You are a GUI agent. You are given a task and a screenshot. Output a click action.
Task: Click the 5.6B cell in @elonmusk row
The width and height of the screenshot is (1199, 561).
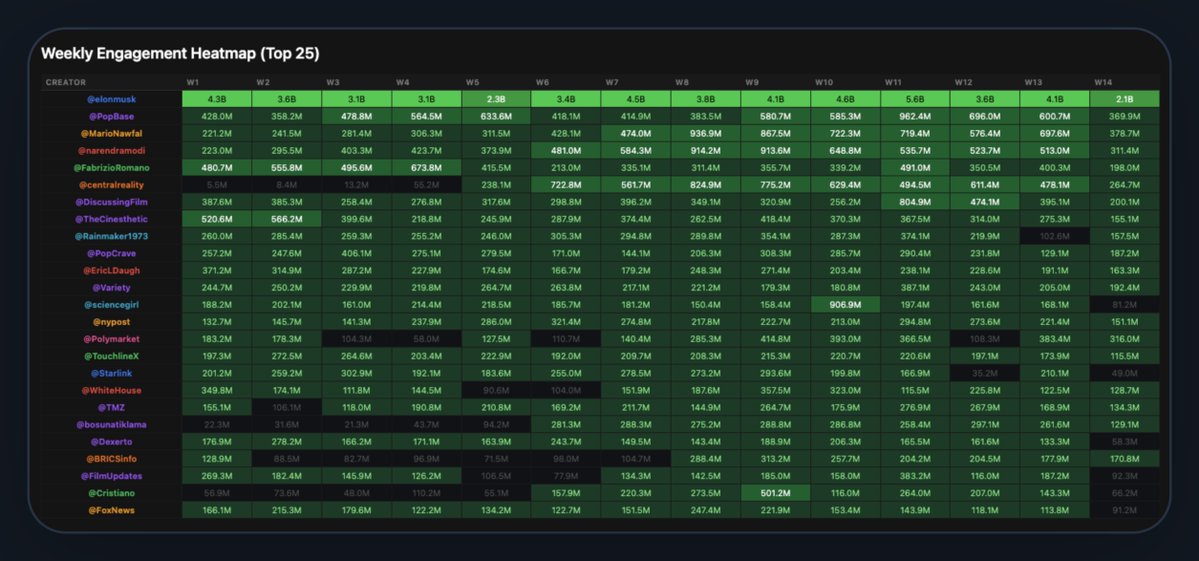[915, 99]
